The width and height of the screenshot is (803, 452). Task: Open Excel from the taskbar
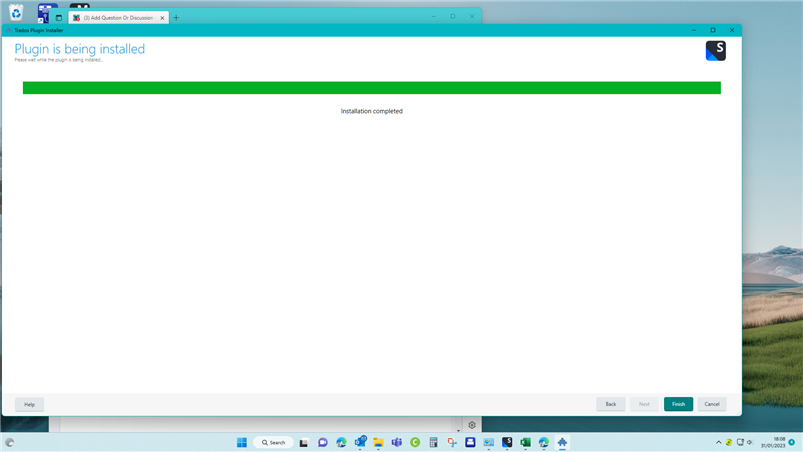525,442
